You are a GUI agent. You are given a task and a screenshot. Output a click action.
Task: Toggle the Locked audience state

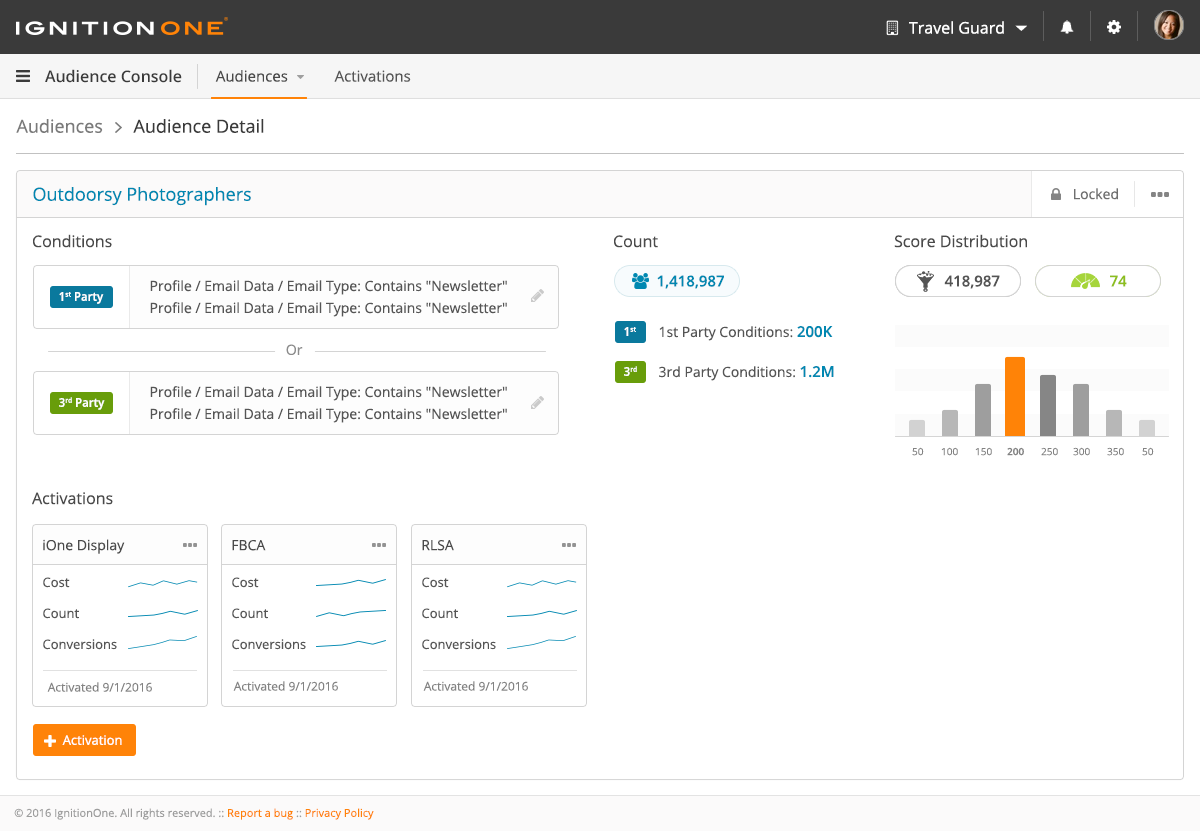[x=1084, y=195]
